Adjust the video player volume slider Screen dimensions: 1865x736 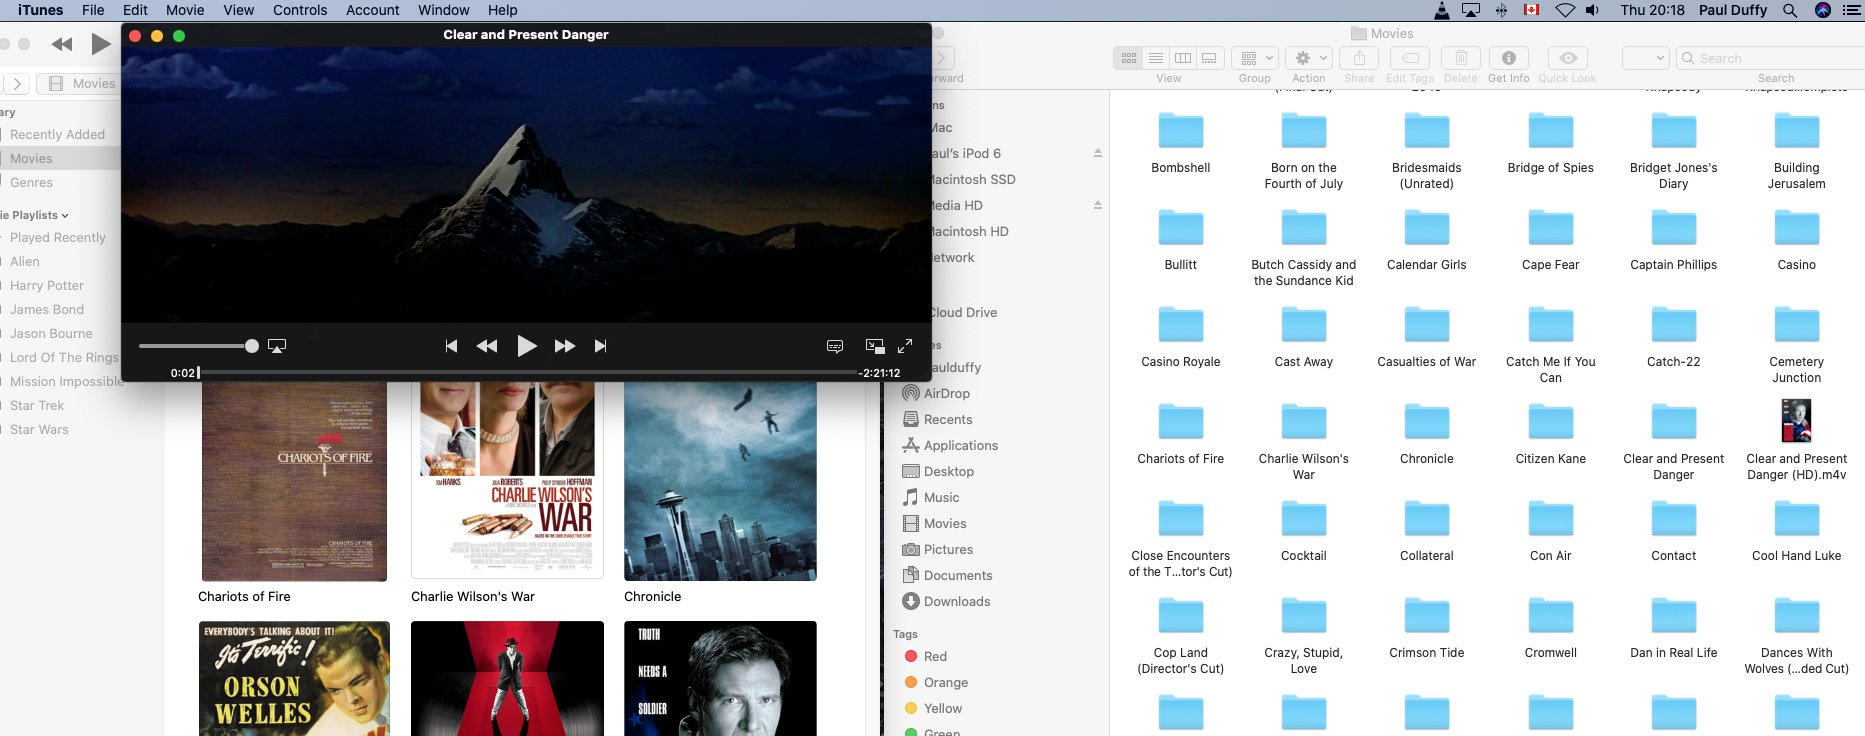198,346
